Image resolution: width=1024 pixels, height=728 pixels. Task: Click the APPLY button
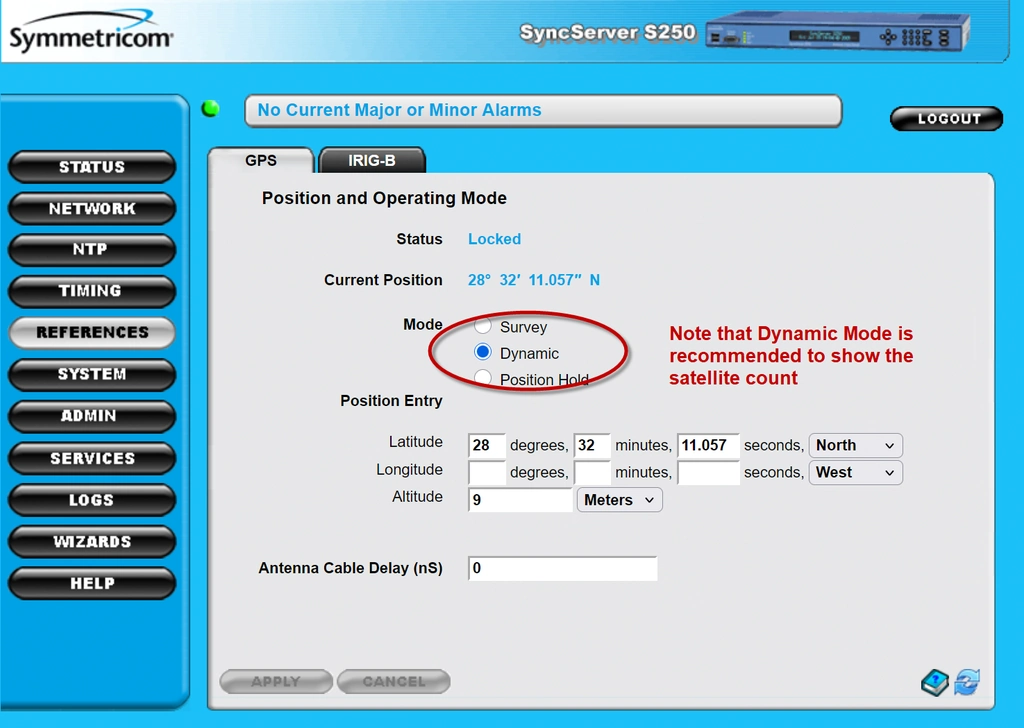pos(276,682)
